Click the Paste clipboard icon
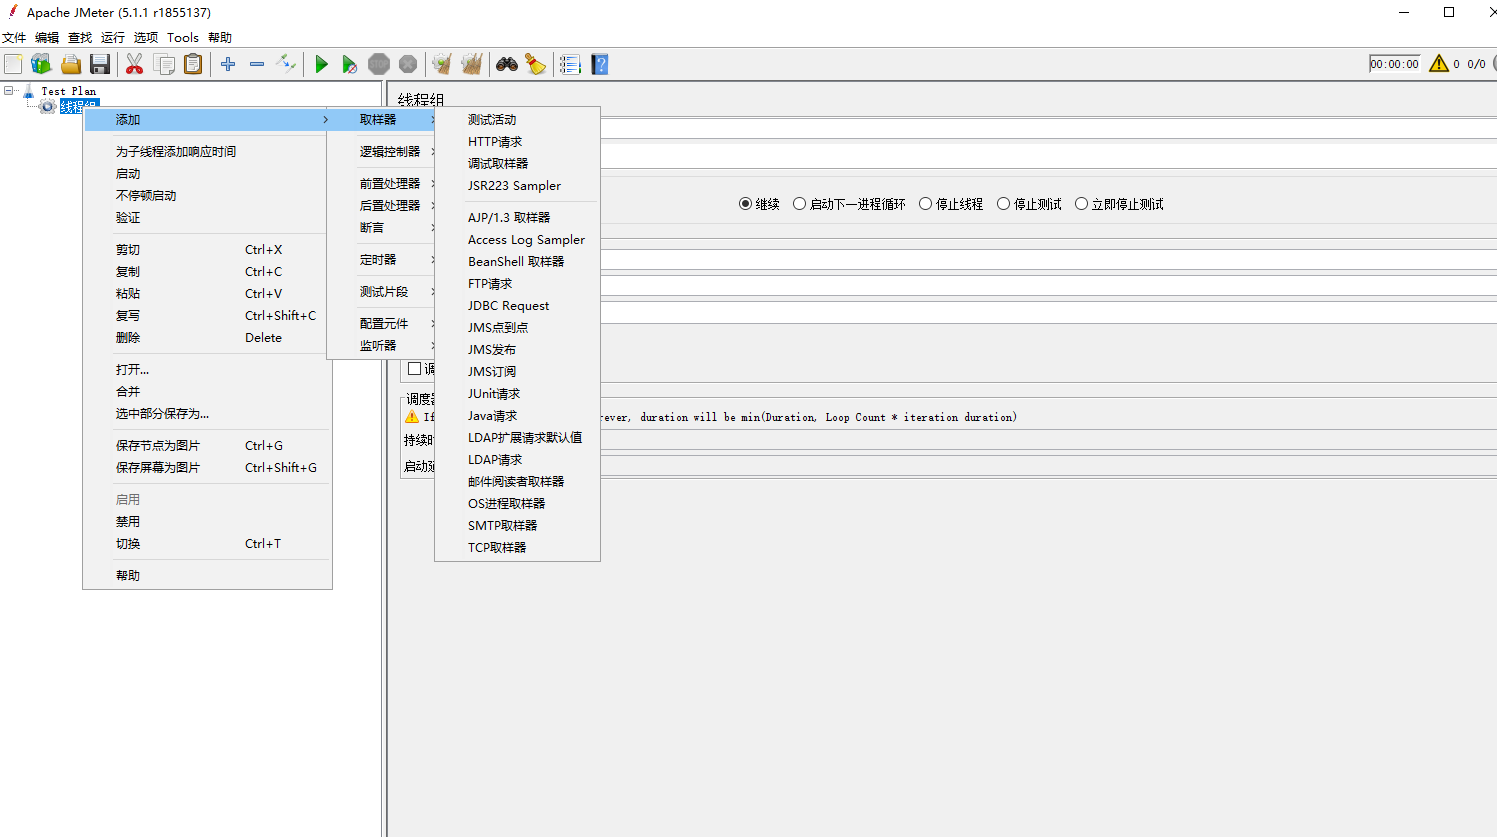1497x837 pixels. [x=193, y=64]
